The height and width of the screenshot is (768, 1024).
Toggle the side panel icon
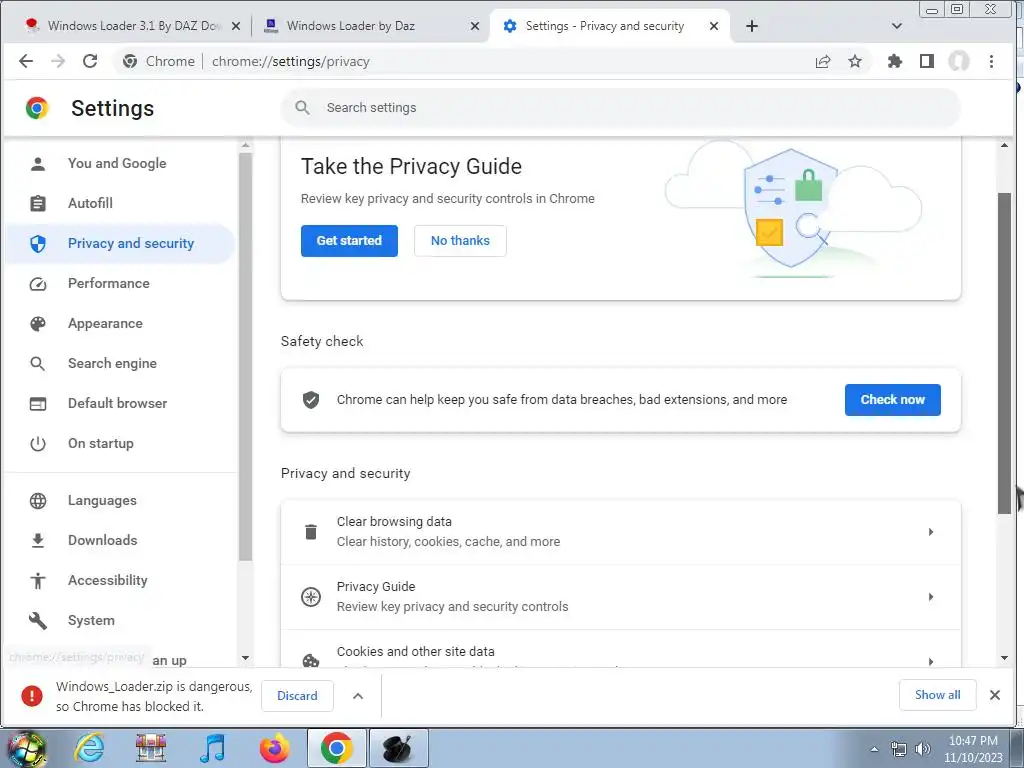[x=927, y=61]
